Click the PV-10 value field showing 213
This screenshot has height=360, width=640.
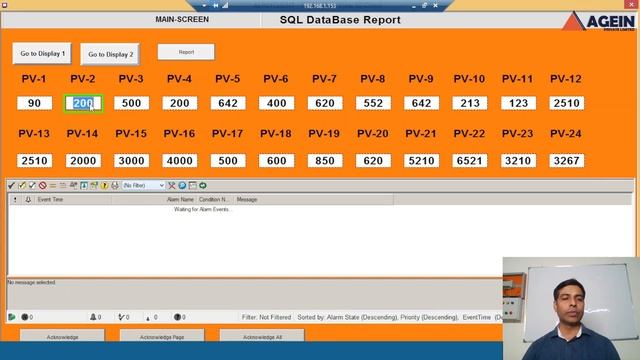coord(470,103)
